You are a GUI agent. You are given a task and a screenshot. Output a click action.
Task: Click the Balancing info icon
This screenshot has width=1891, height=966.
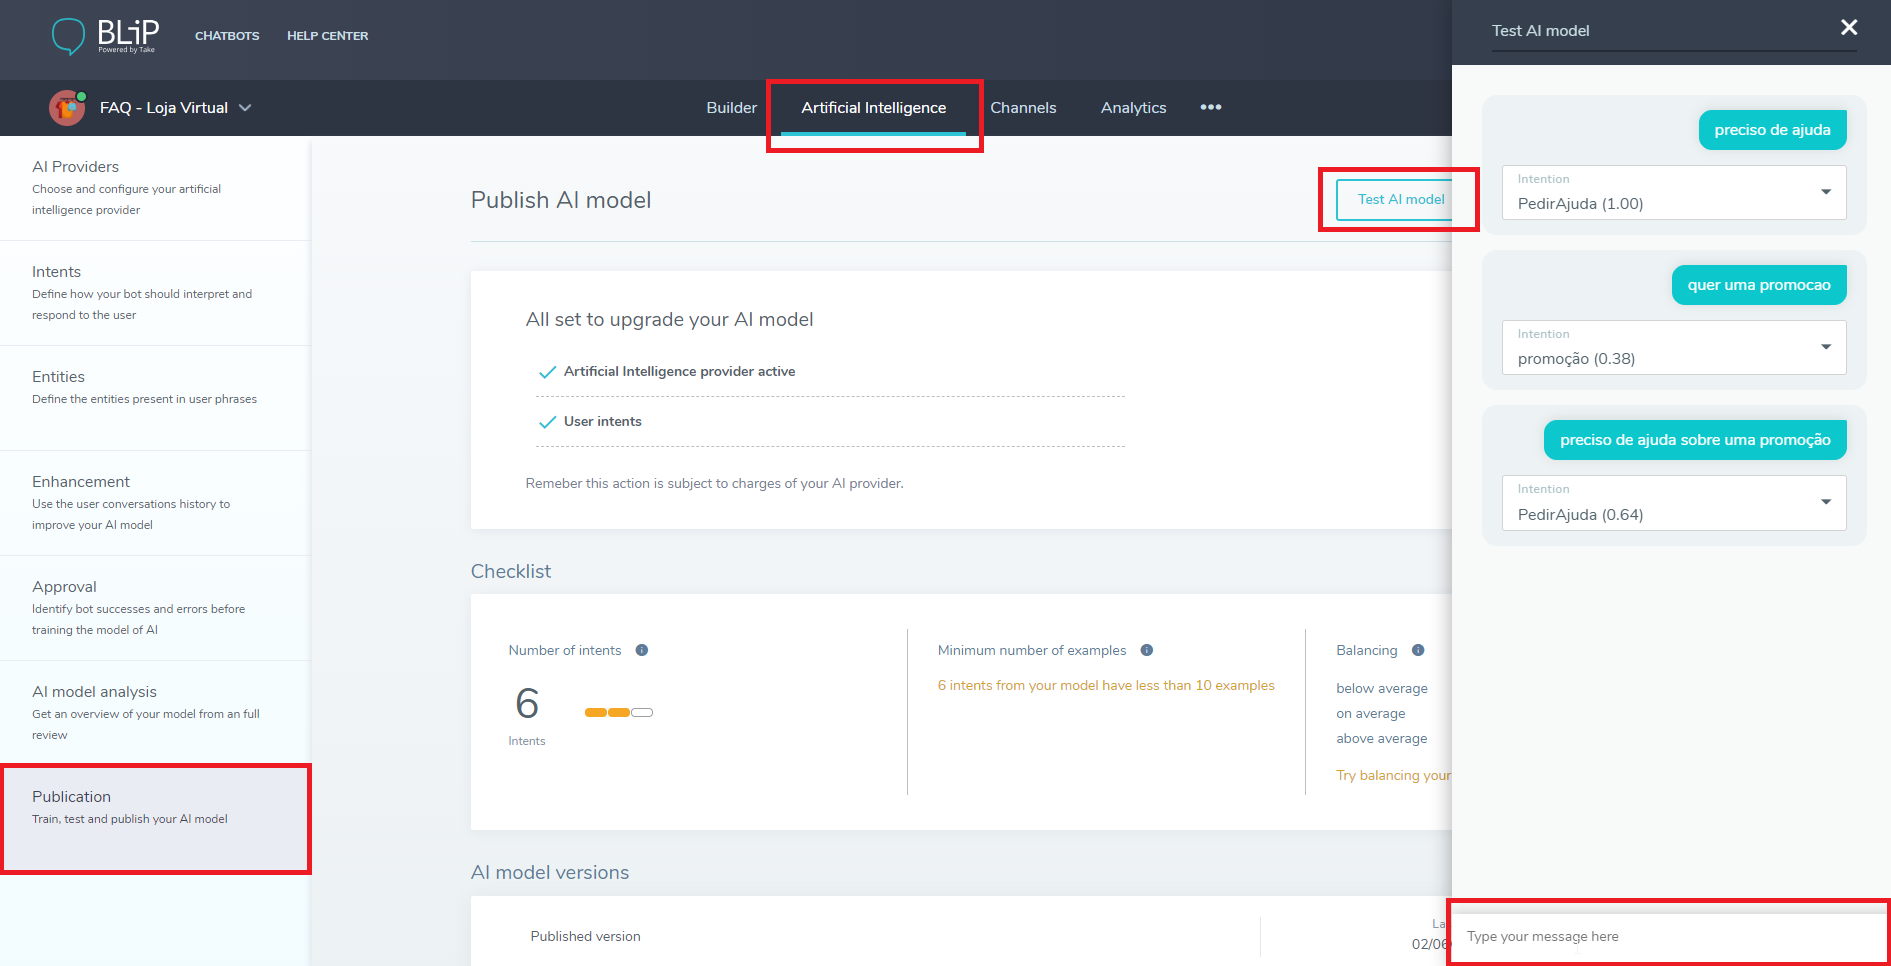[x=1418, y=650]
